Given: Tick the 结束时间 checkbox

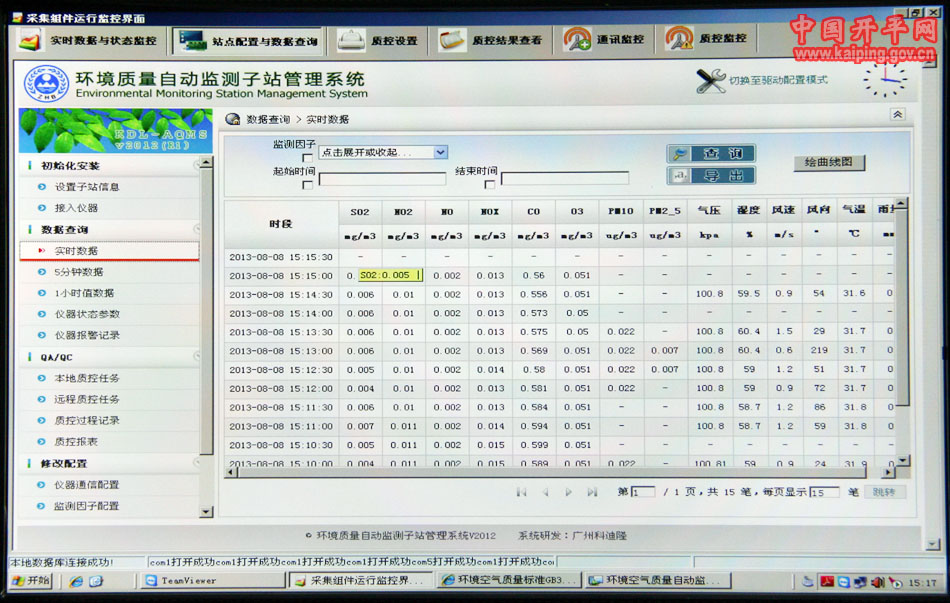Looking at the screenshot, I should click(489, 184).
